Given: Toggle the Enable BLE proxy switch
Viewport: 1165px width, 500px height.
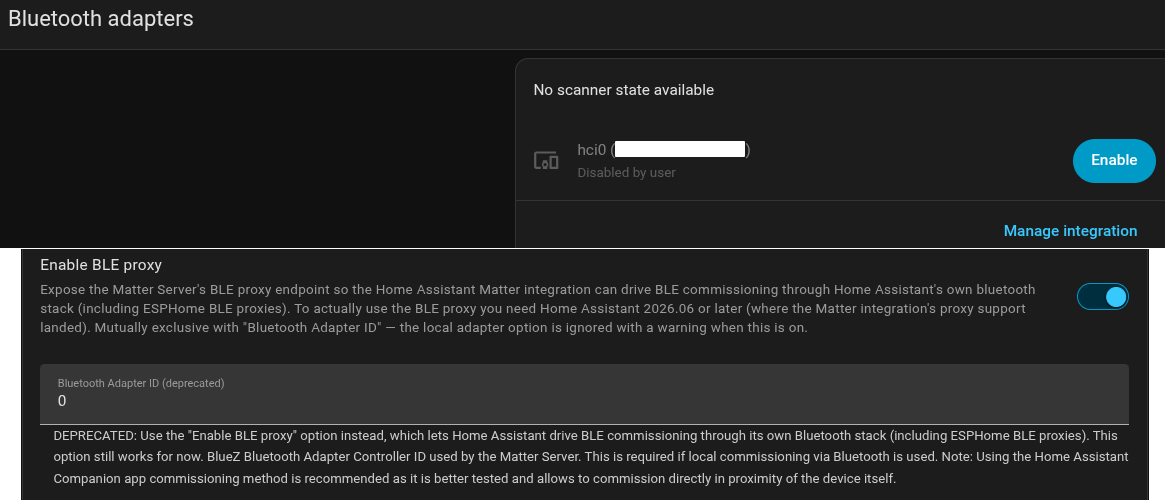Looking at the screenshot, I should point(1103,297).
